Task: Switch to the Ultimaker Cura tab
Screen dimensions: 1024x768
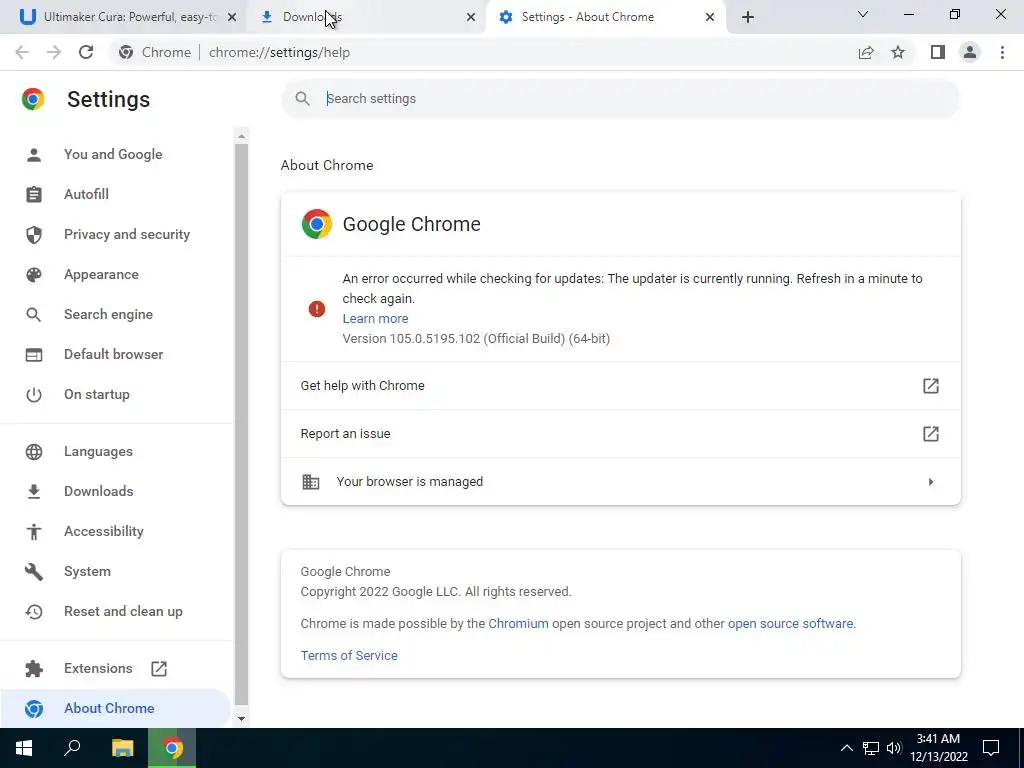Action: coord(122,17)
